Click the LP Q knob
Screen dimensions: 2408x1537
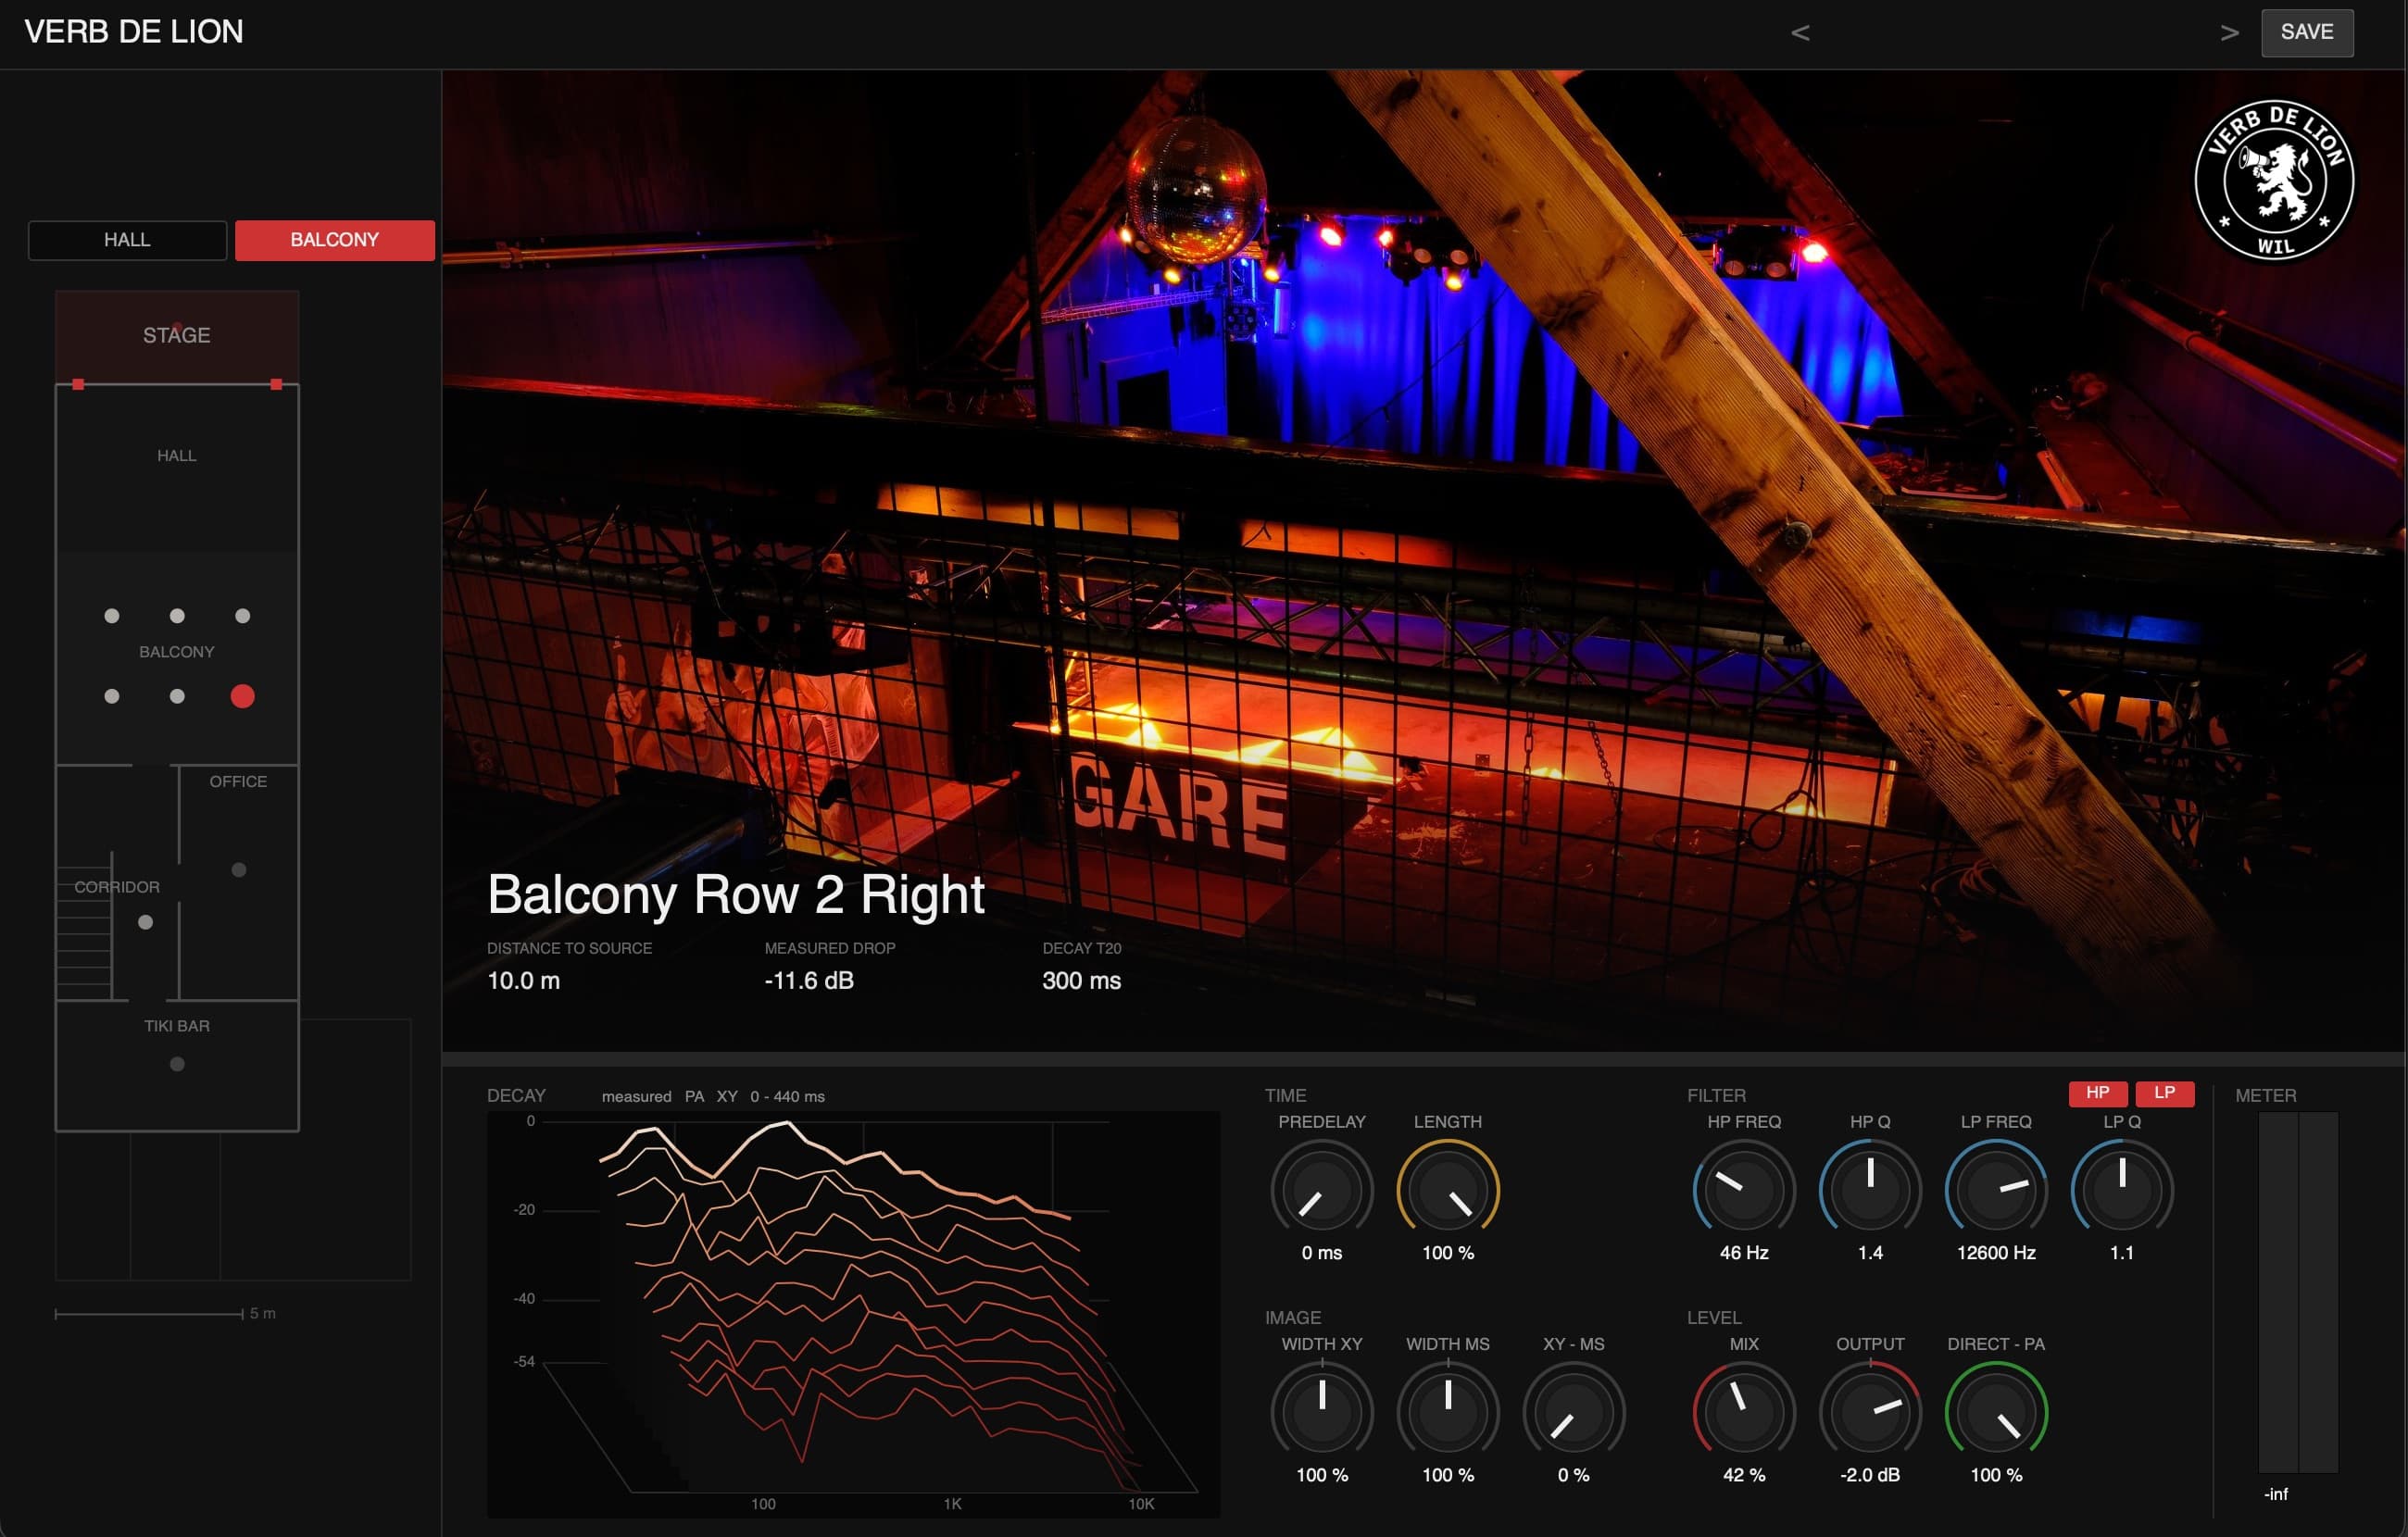[x=2122, y=1190]
